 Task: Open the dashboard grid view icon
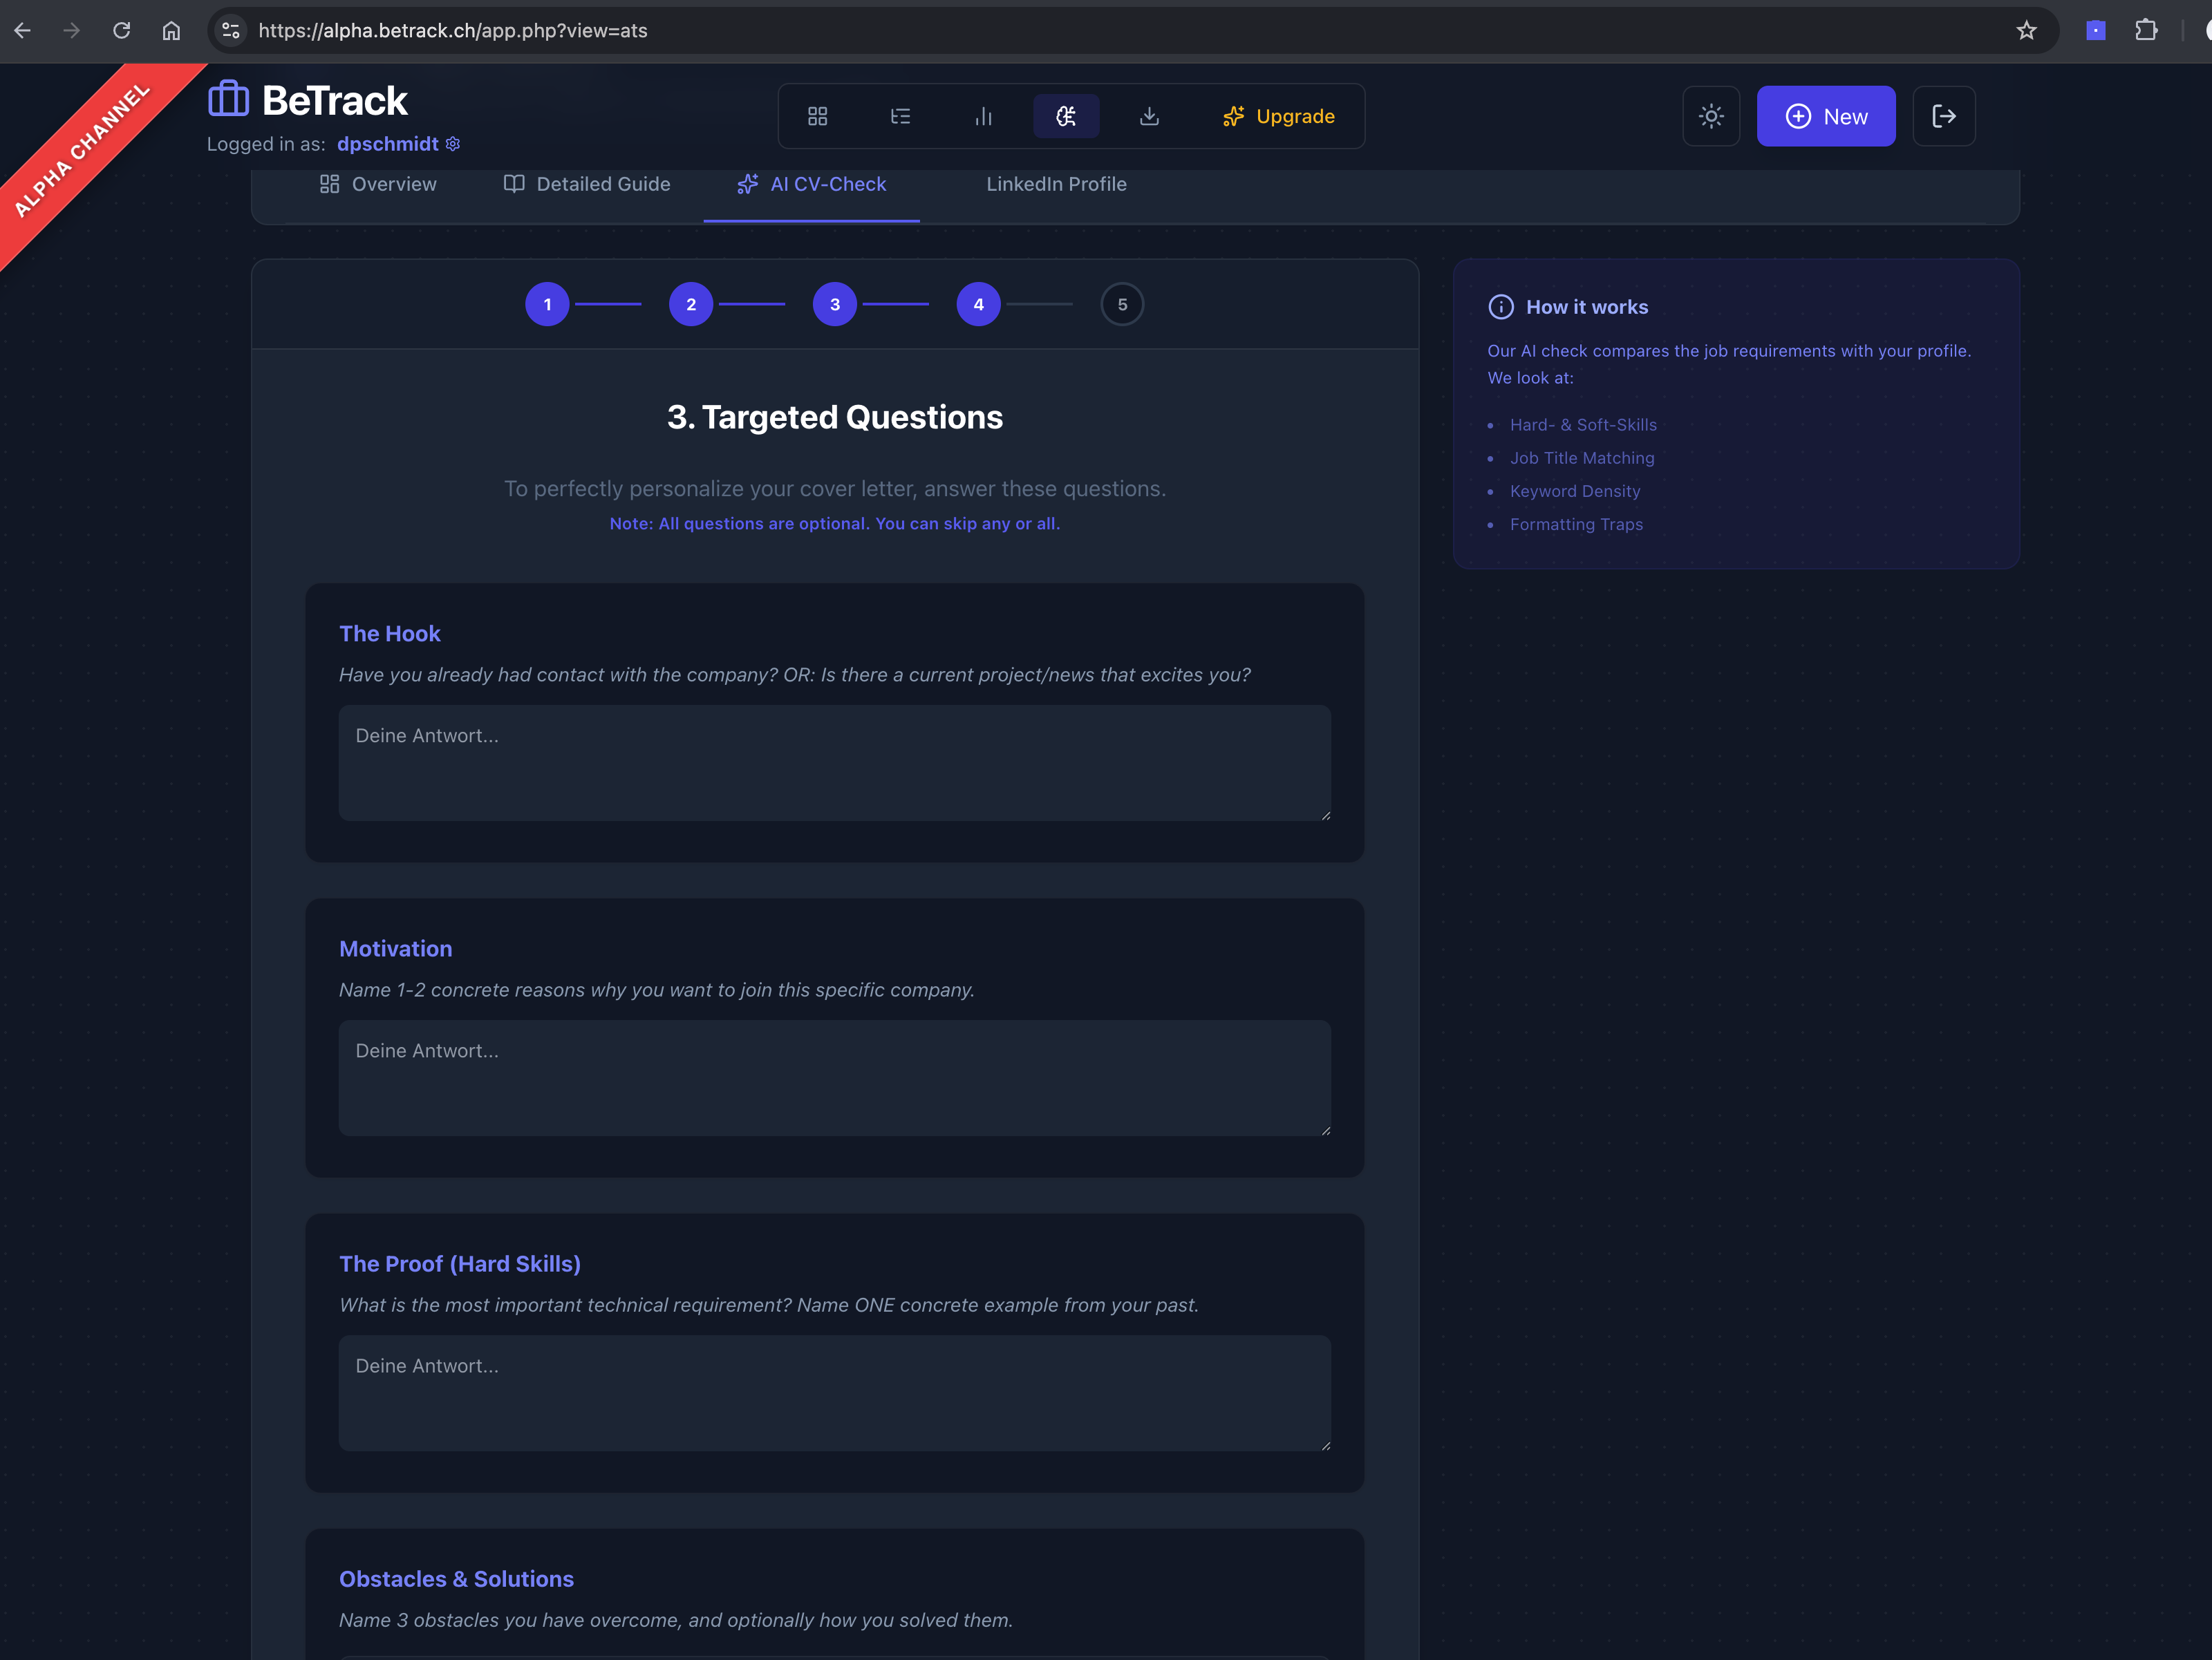coord(817,115)
